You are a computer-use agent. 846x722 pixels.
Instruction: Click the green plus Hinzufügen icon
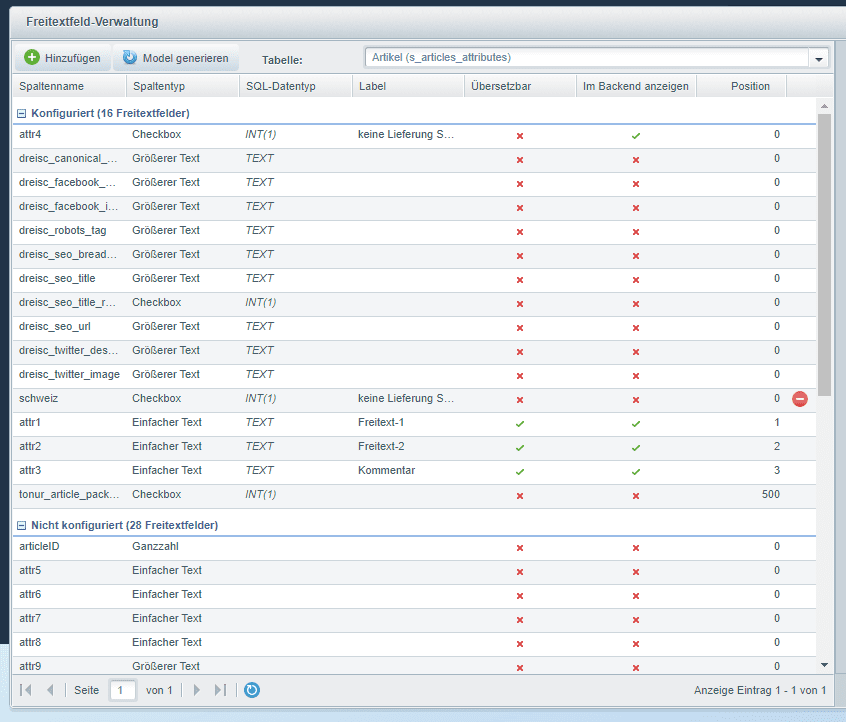pyautogui.click(x=32, y=58)
